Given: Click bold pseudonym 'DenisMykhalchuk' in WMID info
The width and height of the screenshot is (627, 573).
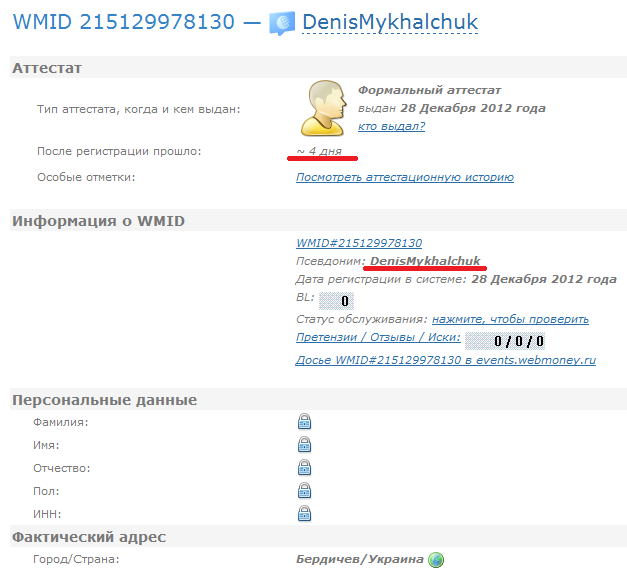Looking at the screenshot, I should click(425, 261).
